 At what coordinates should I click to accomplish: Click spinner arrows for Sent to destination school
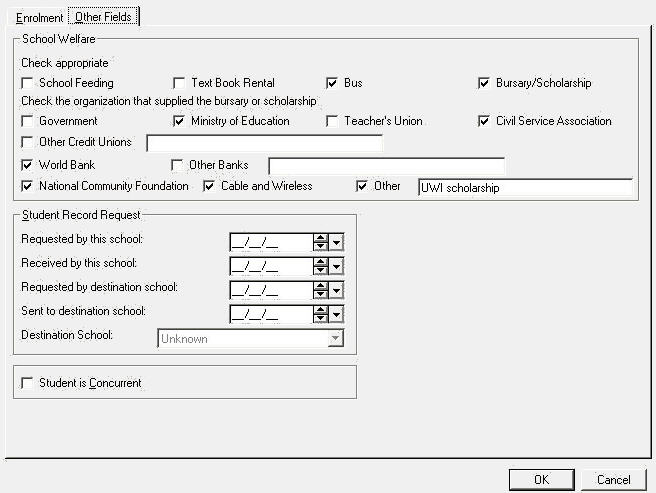click(x=320, y=314)
